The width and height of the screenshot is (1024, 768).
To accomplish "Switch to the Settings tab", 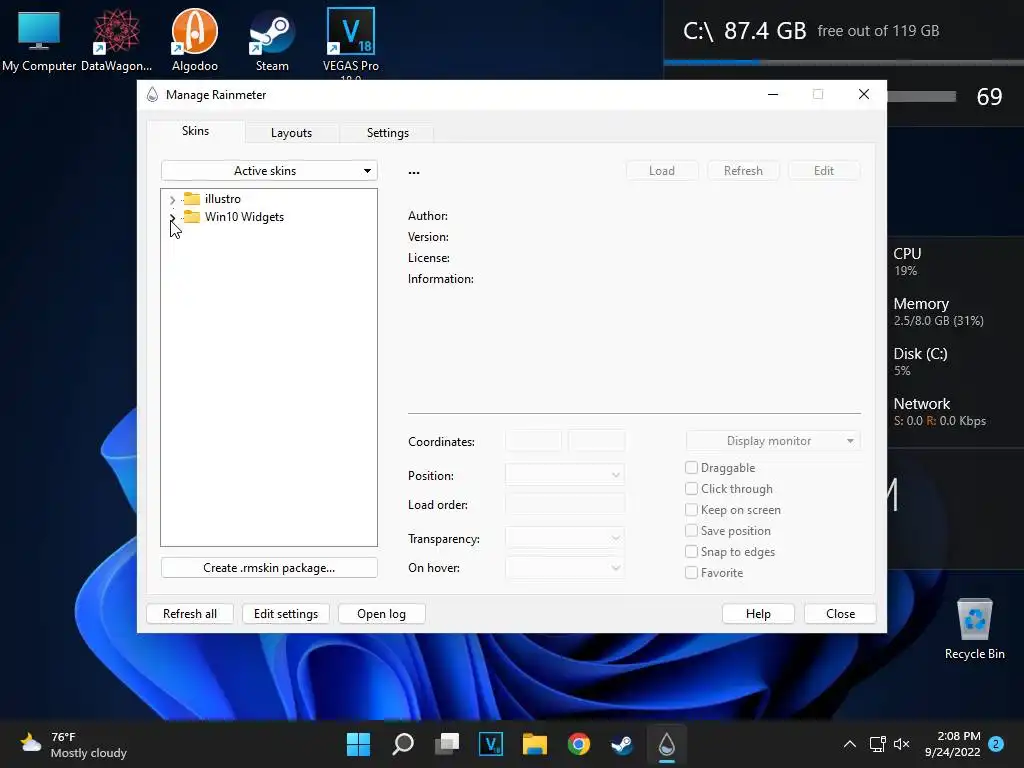I will point(387,133).
